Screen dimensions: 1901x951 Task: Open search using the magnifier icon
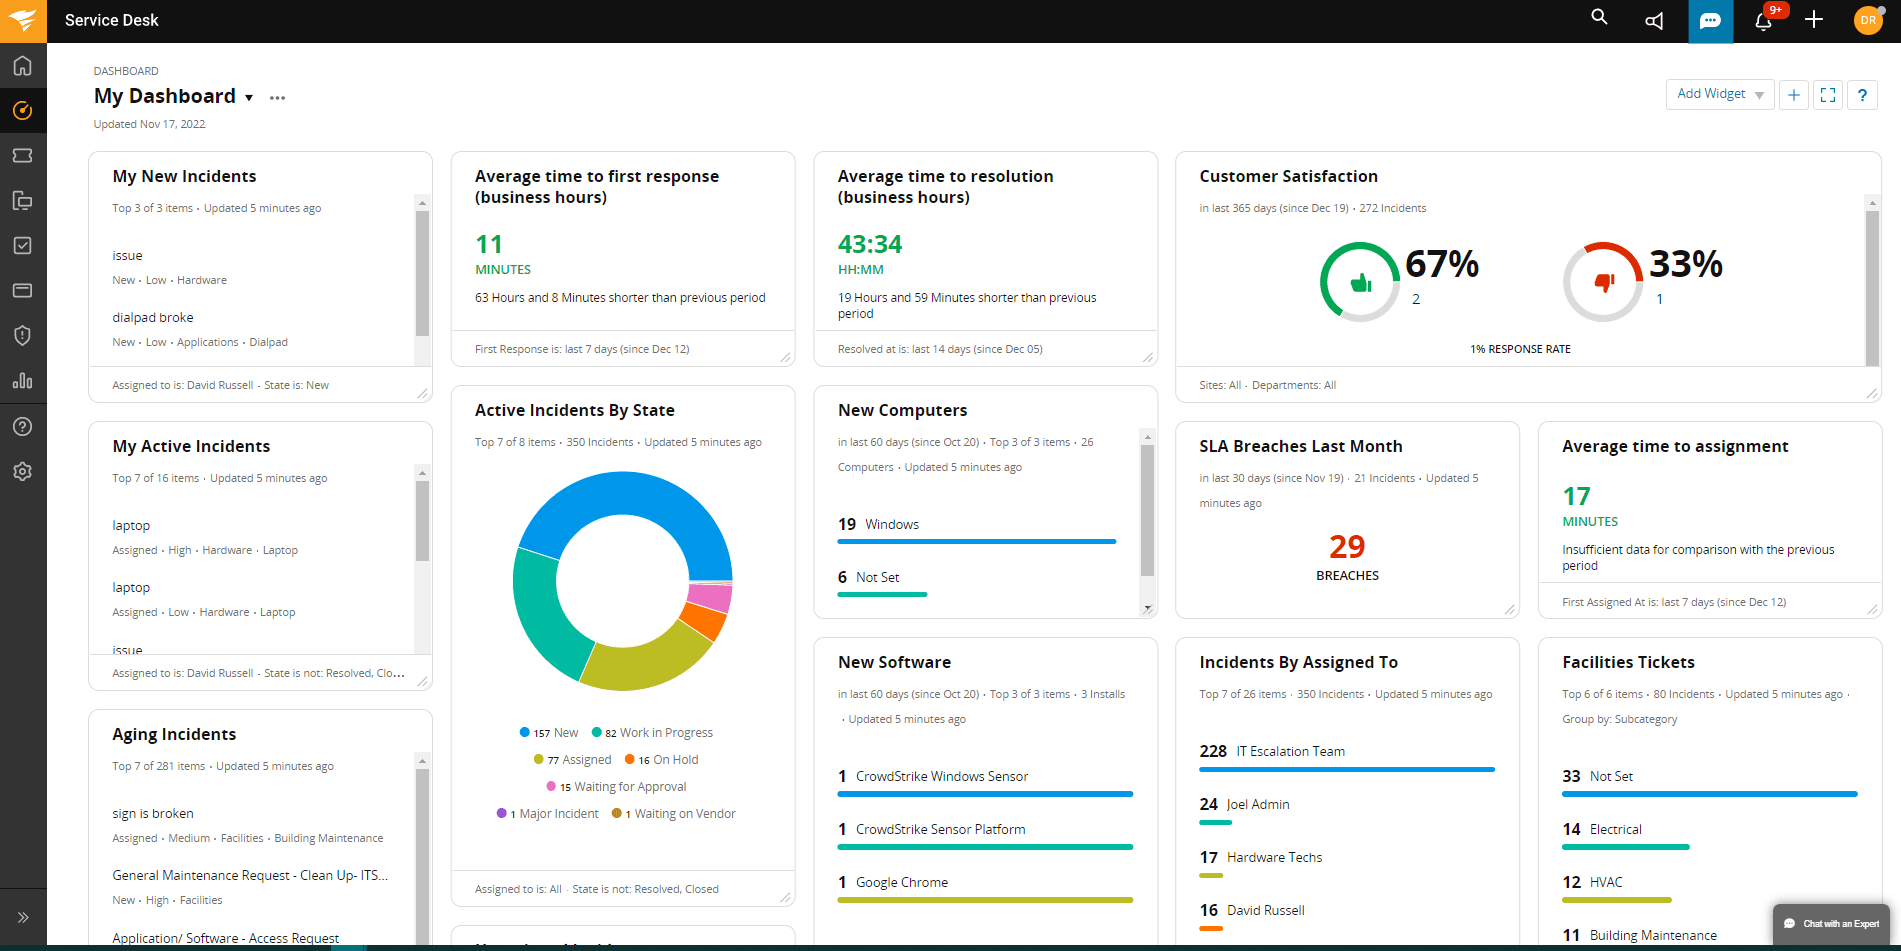(1598, 18)
